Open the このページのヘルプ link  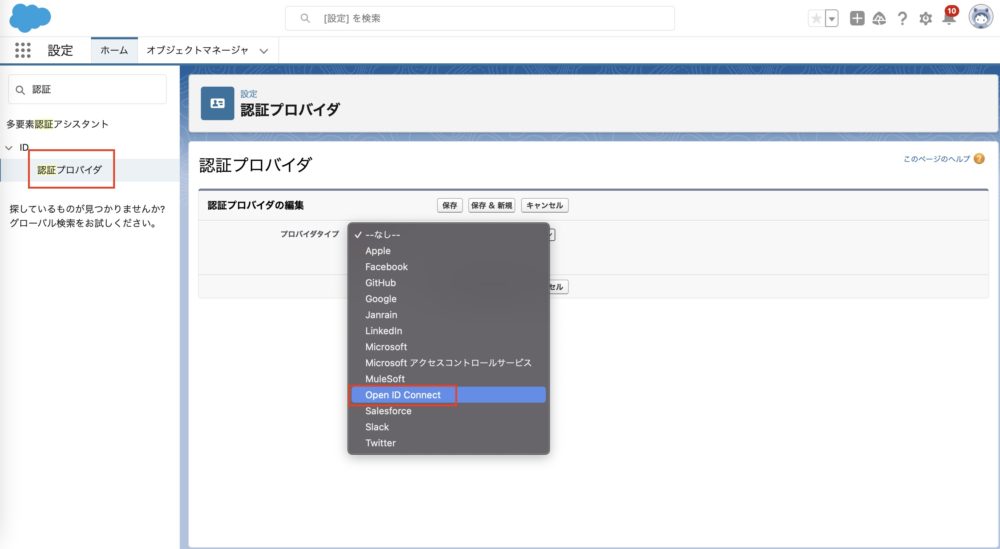click(936, 159)
